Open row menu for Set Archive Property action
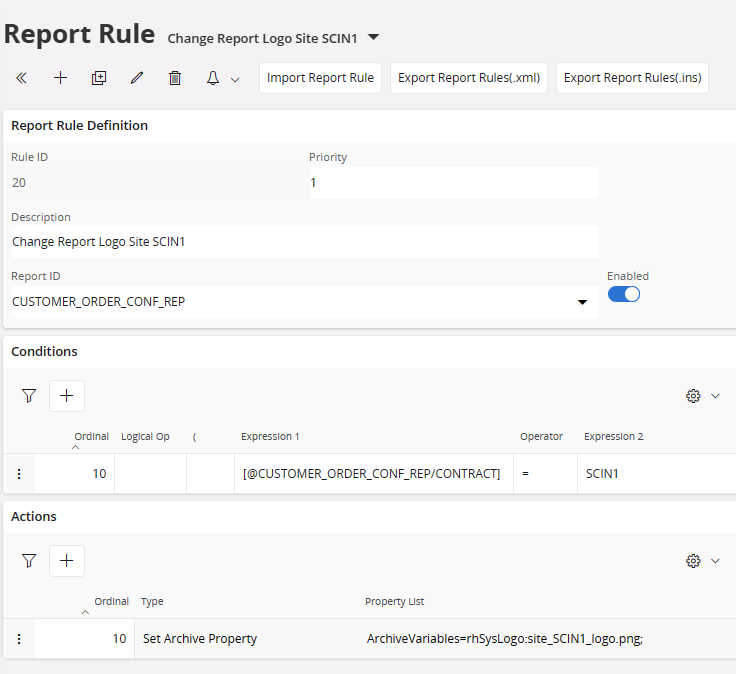Screen dimensions: 736x674 pyautogui.click(x=18, y=639)
